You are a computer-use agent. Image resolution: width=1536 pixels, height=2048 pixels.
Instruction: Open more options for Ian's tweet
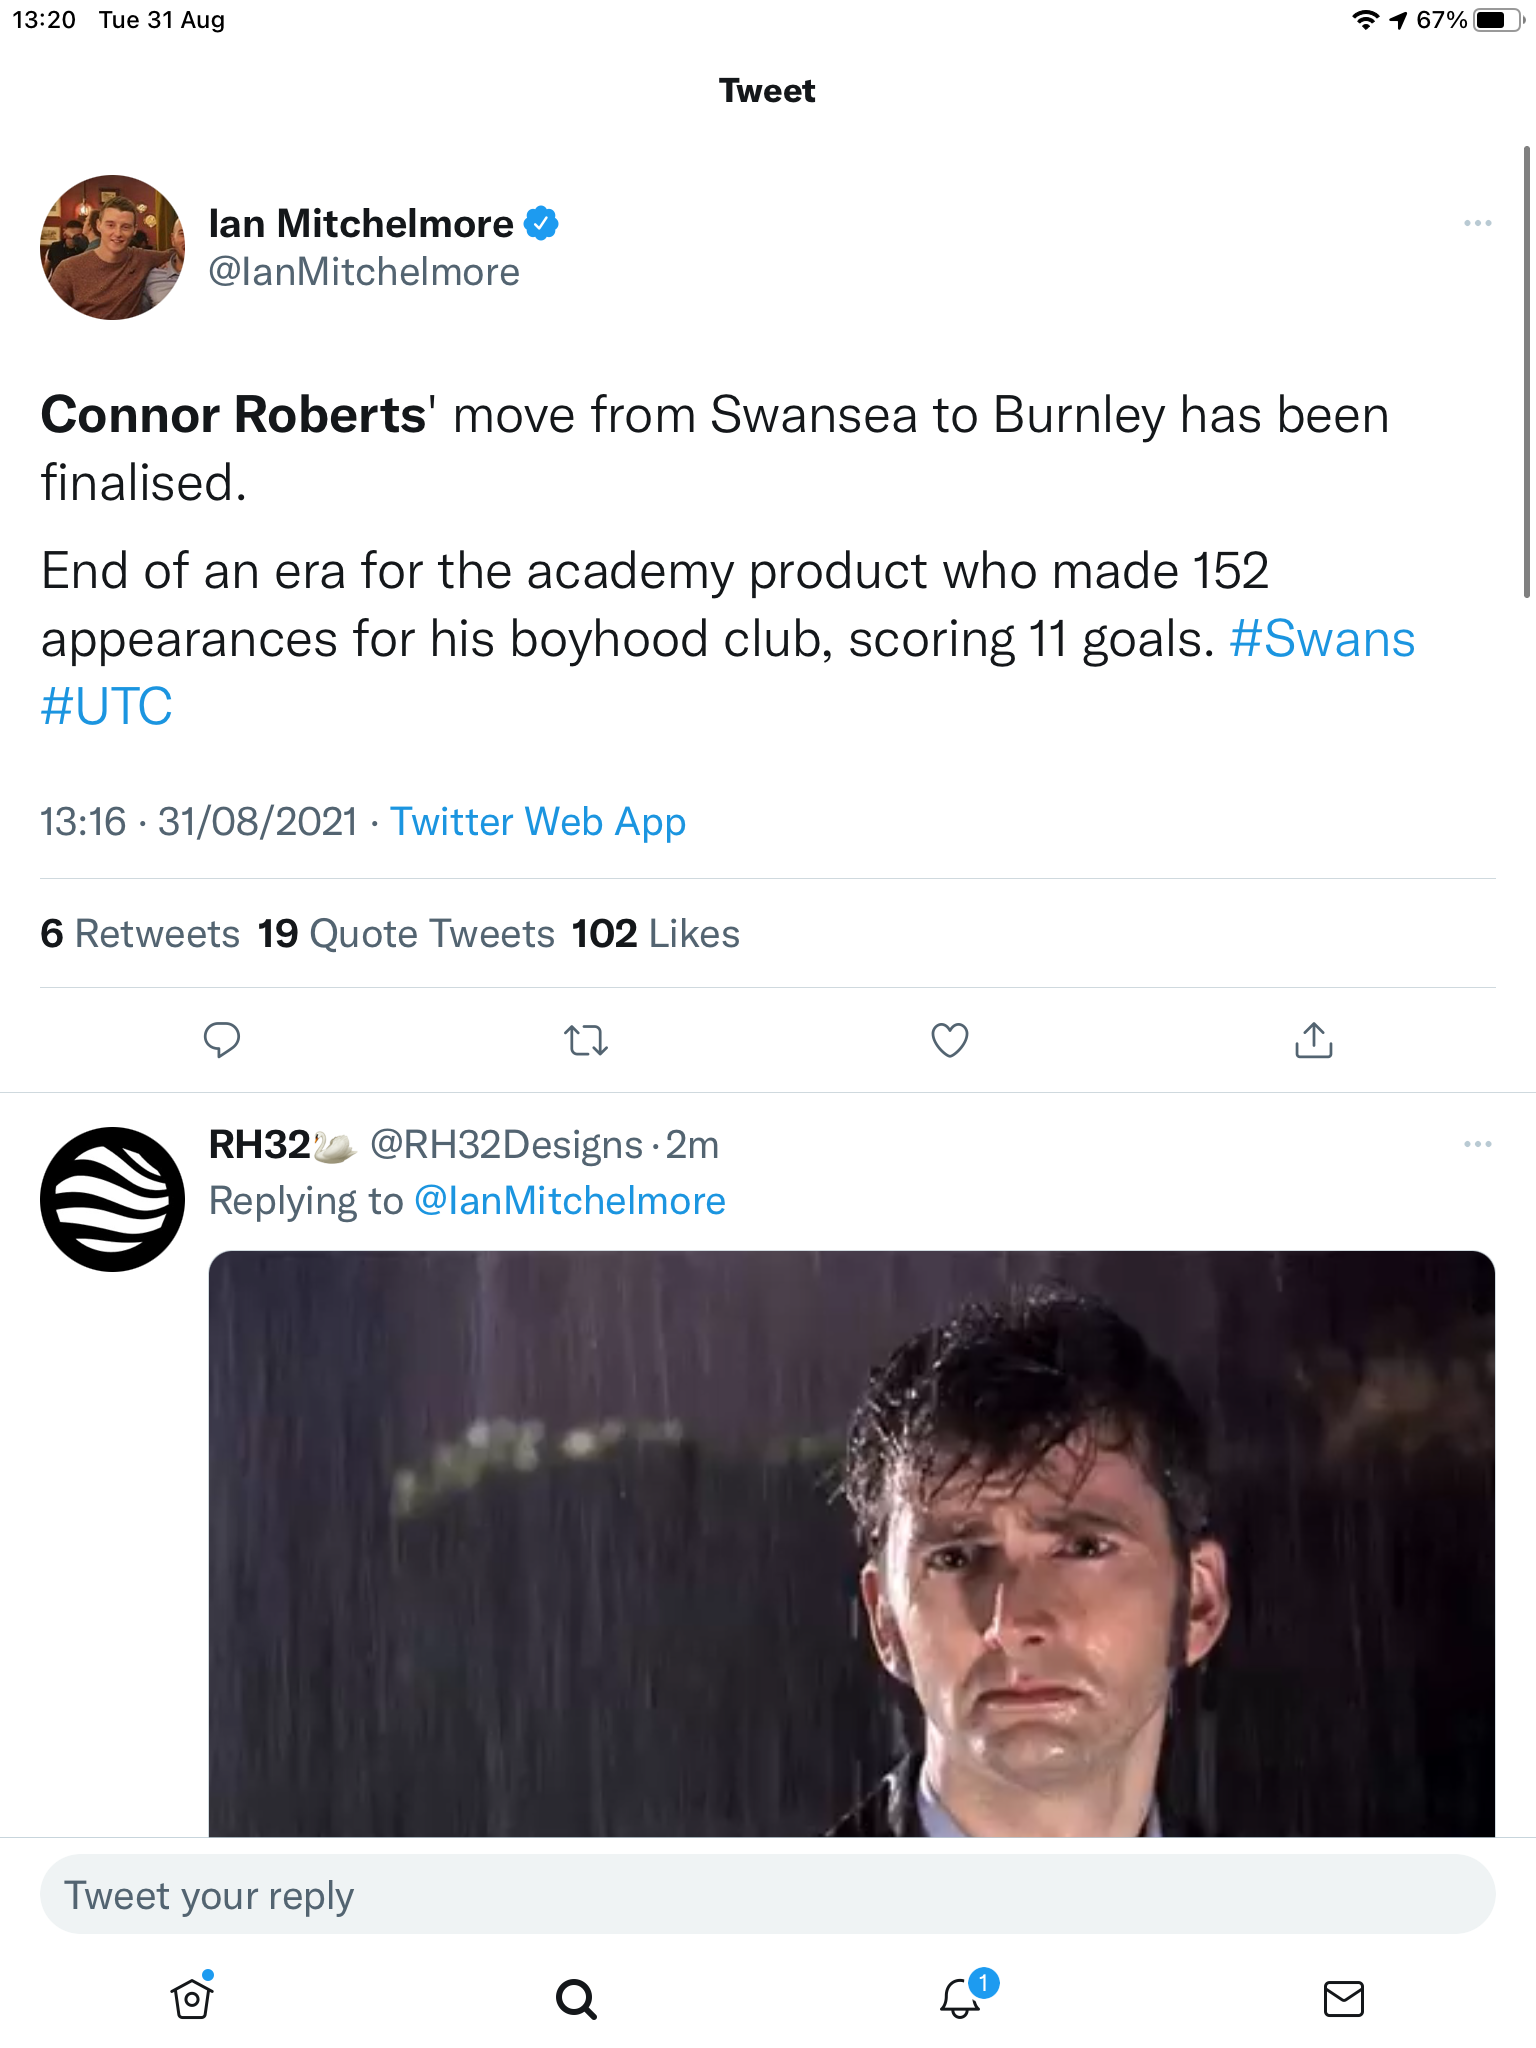click(1478, 223)
